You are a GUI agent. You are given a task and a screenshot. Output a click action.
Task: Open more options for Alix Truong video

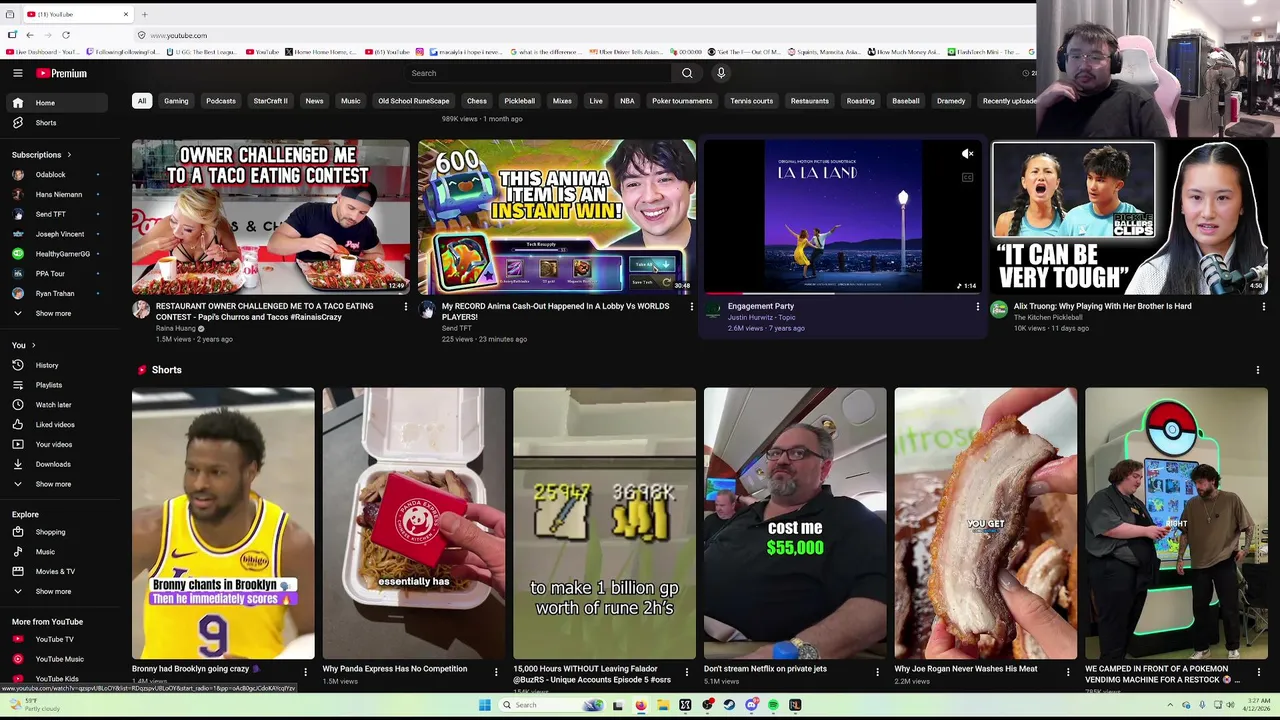click(1263, 307)
